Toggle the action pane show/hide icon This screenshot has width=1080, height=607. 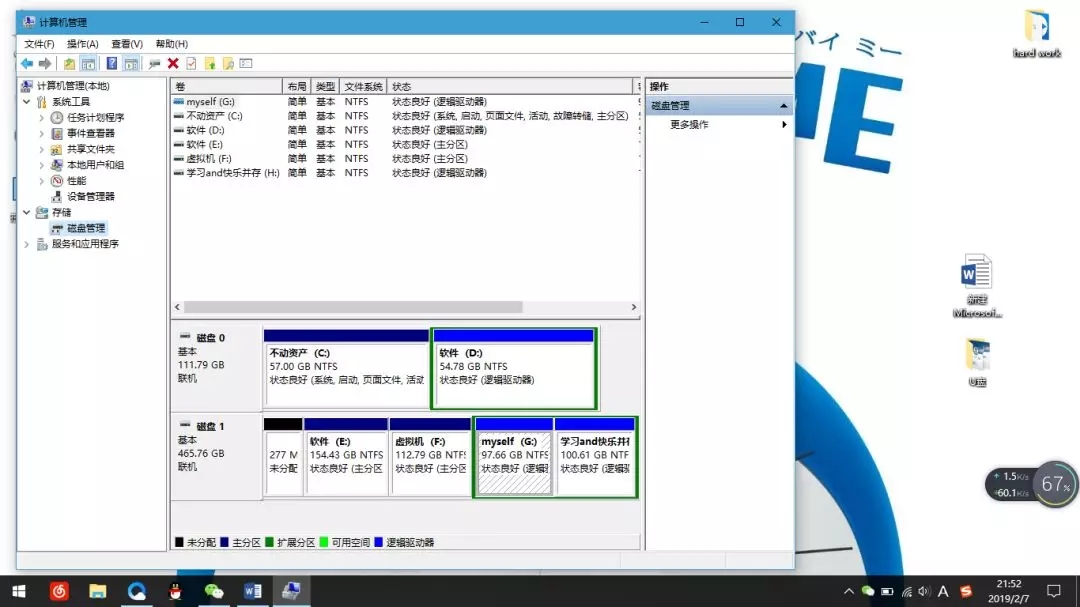click(131, 63)
